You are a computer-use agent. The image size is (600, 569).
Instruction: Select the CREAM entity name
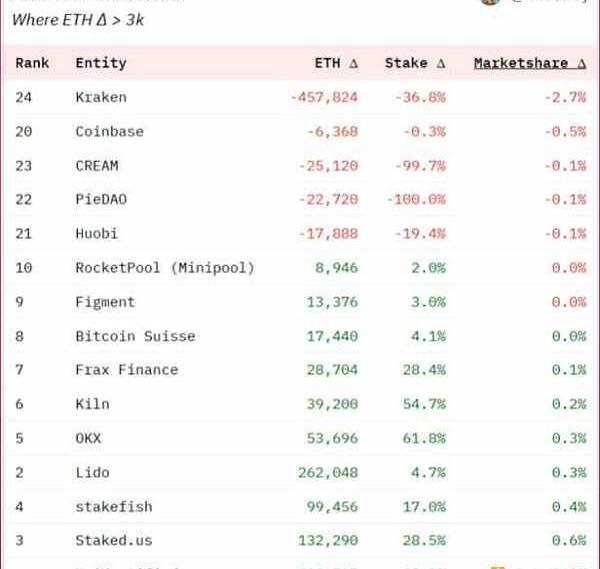96,165
